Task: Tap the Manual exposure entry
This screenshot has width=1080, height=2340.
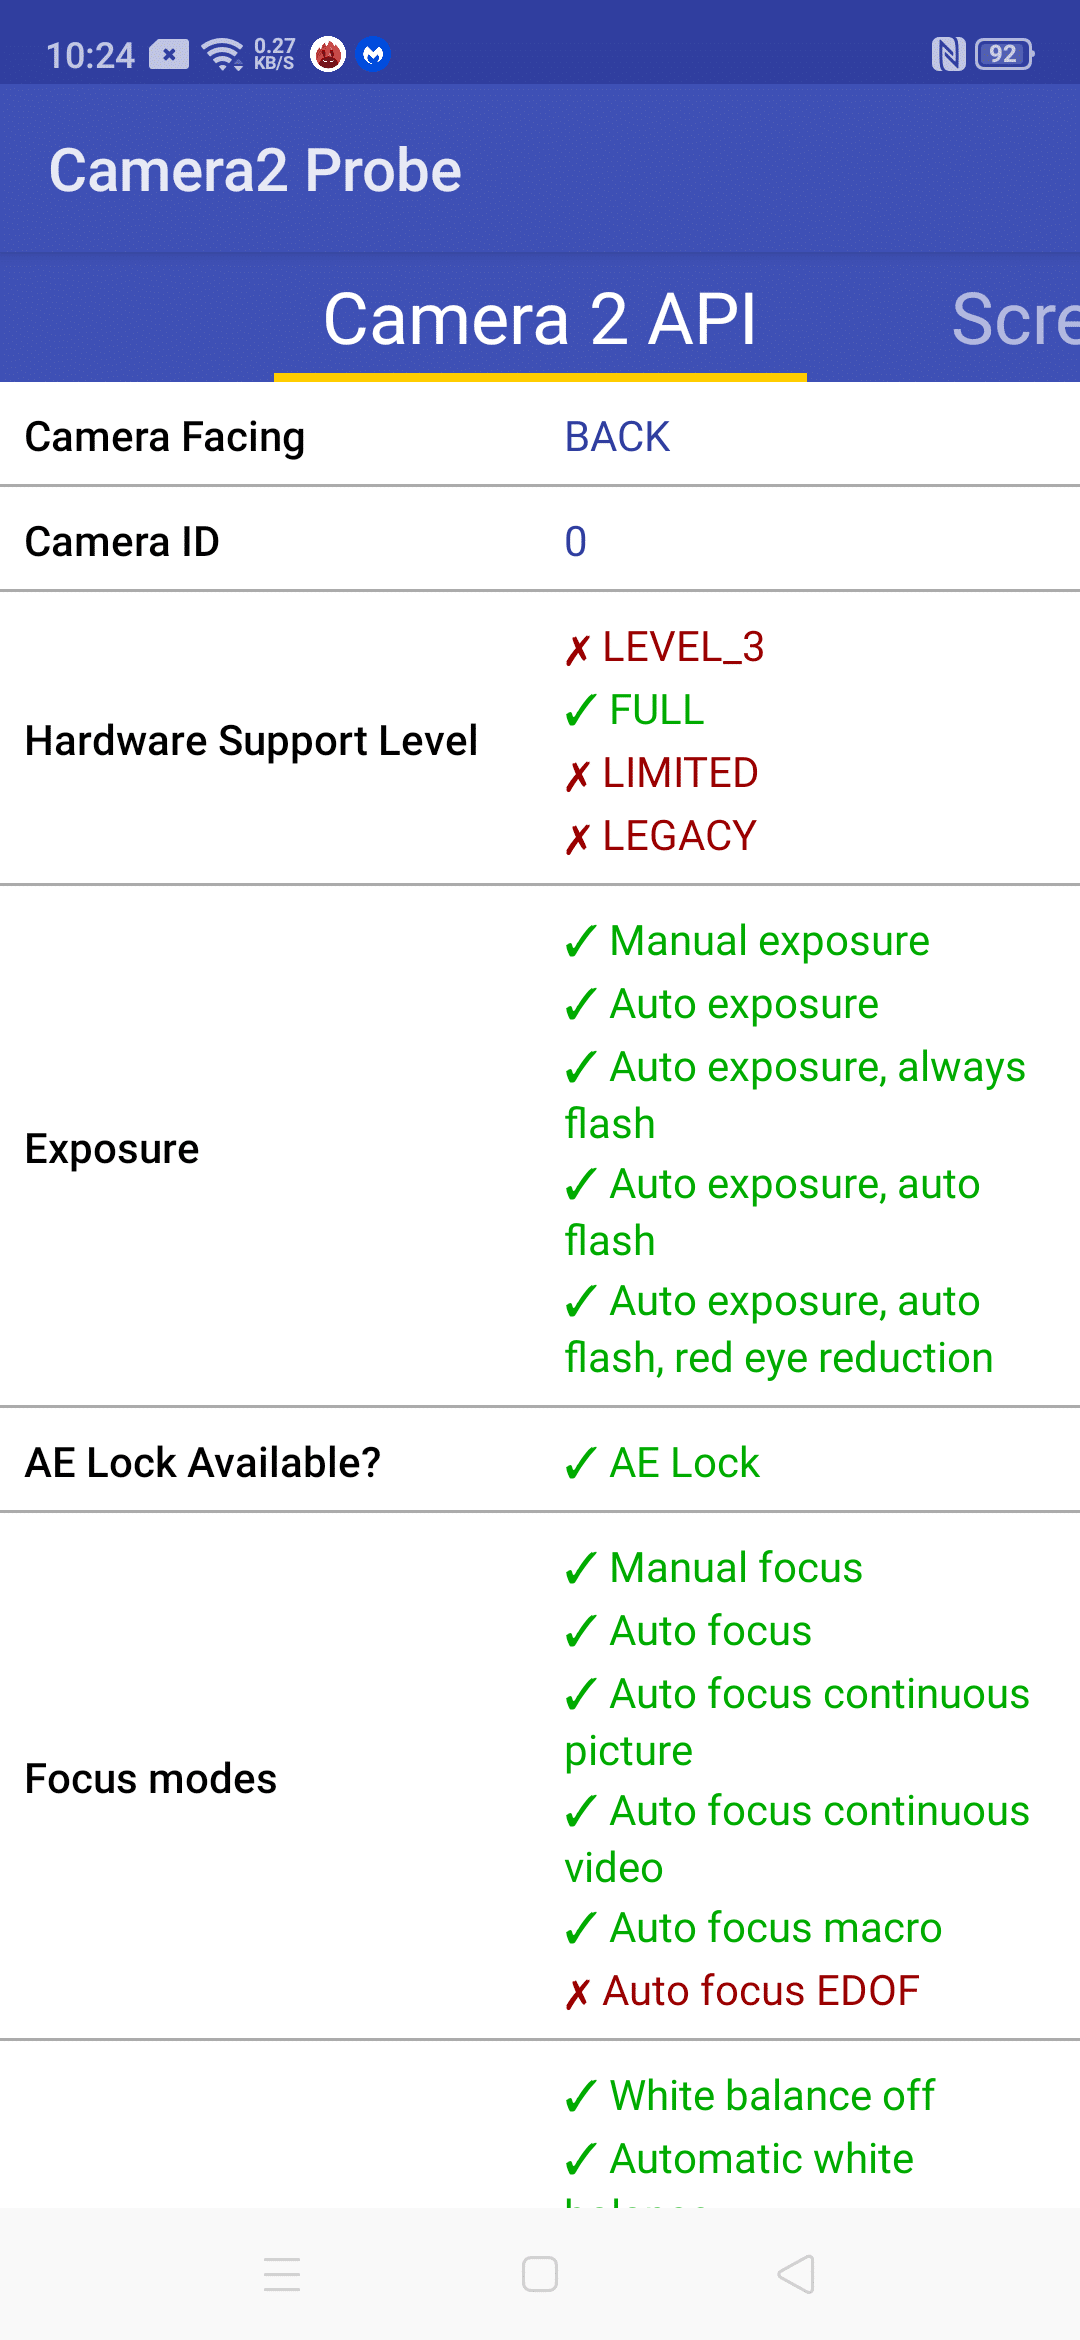Action: 747,941
